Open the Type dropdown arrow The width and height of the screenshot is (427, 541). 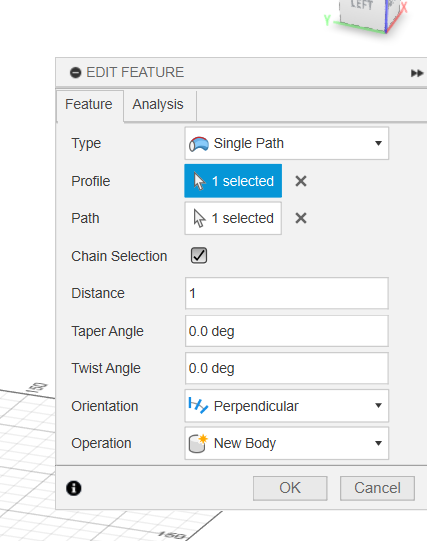point(378,143)
